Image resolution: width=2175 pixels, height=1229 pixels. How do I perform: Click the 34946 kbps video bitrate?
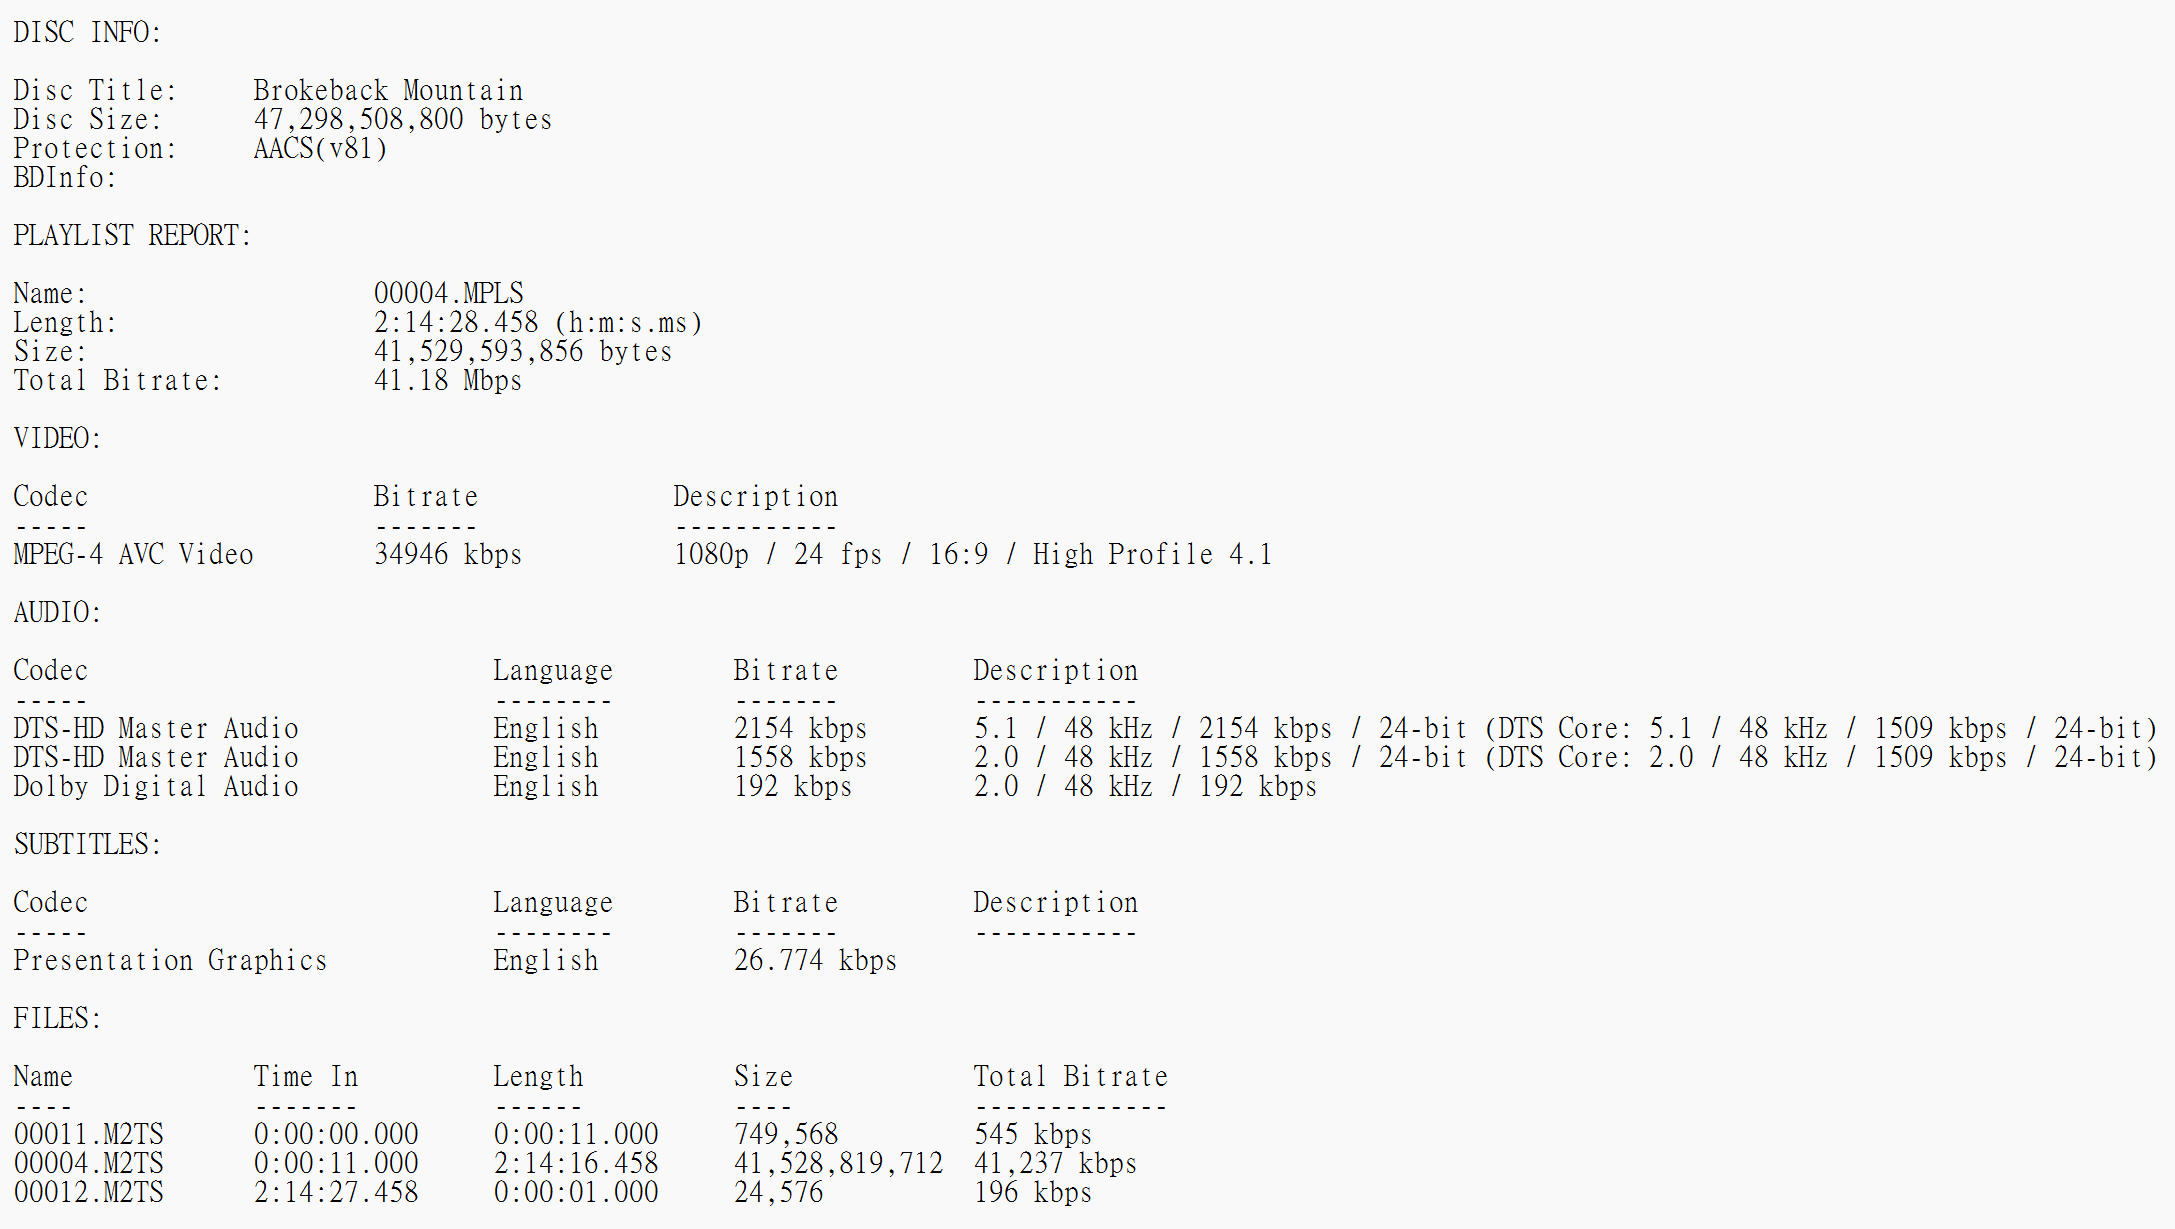pos(447,555)
